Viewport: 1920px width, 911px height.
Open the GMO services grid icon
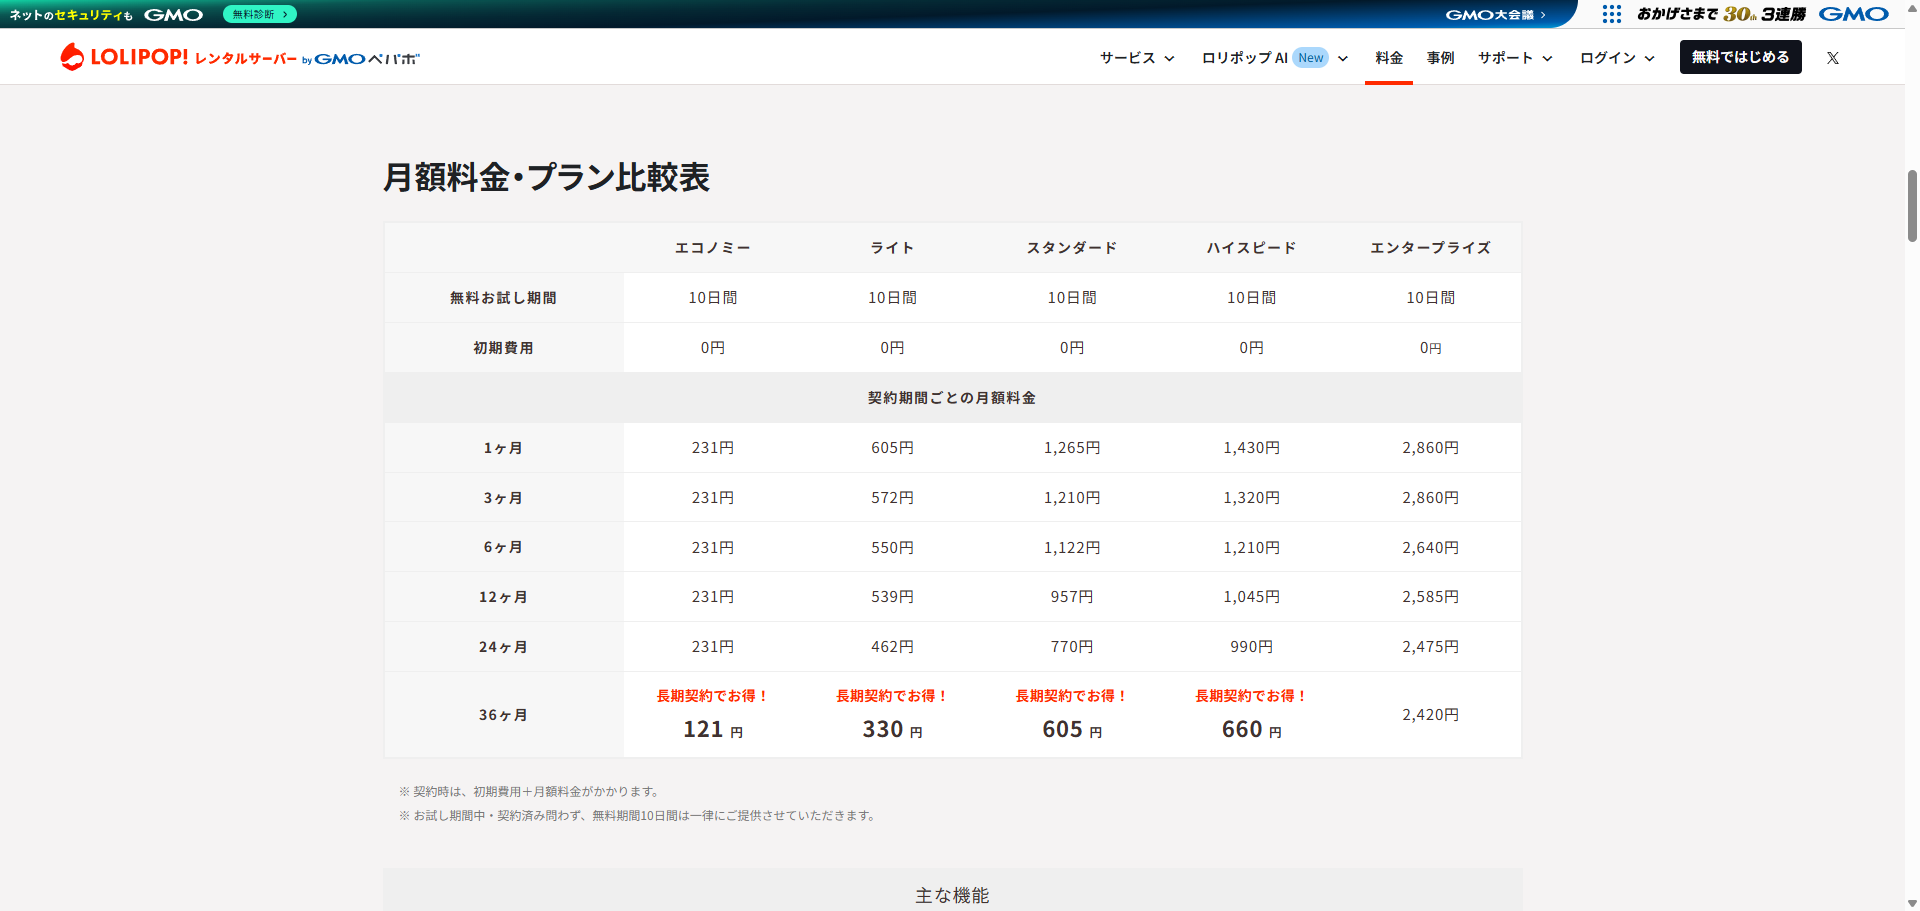[1611, 14]
